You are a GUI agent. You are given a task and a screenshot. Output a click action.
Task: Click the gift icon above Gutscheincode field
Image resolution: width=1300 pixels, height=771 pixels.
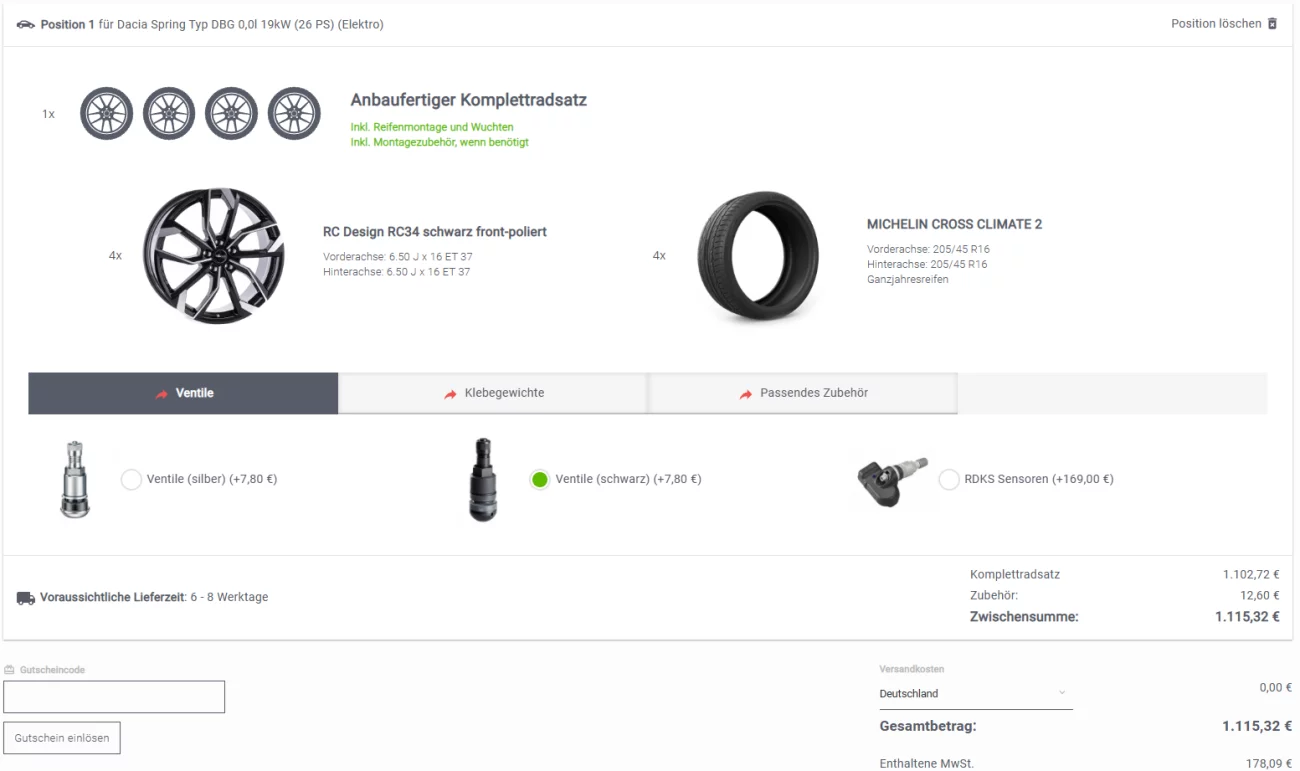coord(10,670)
